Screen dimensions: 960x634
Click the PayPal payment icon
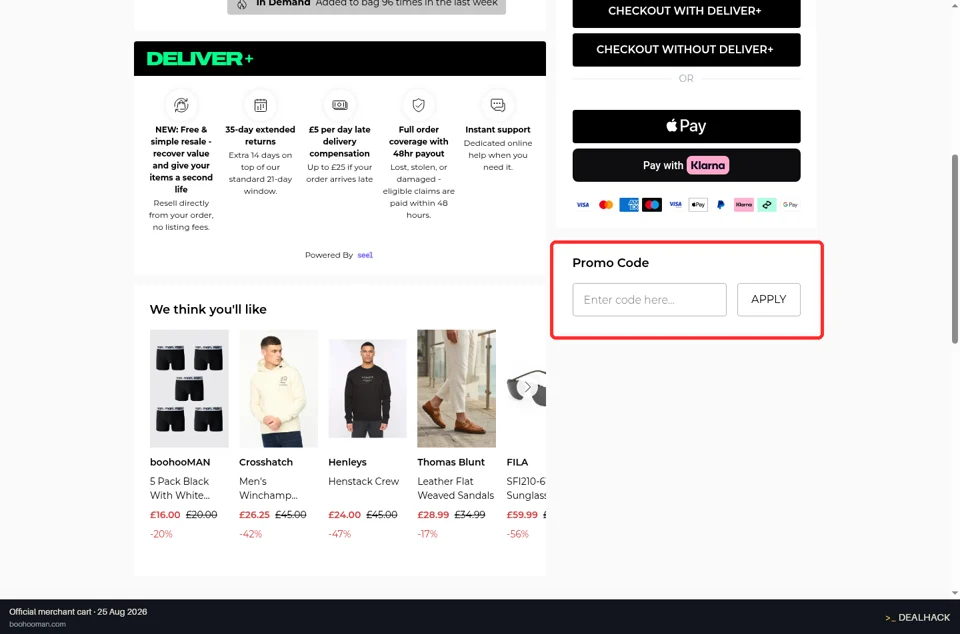point(721,205)
